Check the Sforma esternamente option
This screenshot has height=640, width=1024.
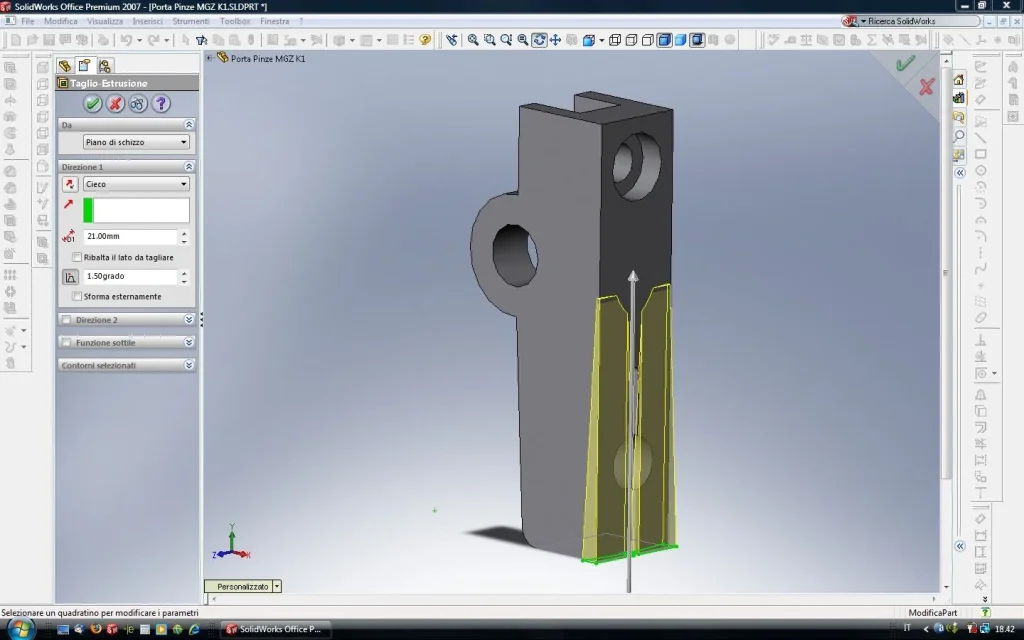pyautogui.click(x=78, y=297)
